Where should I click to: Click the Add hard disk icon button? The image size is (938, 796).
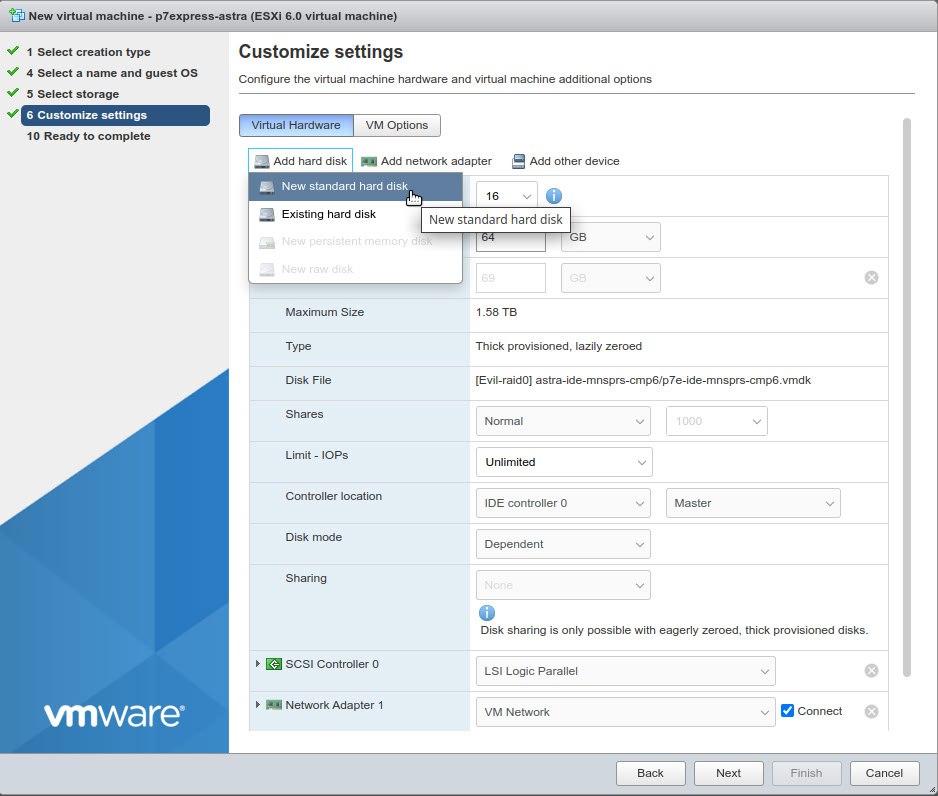click(262, 161)
